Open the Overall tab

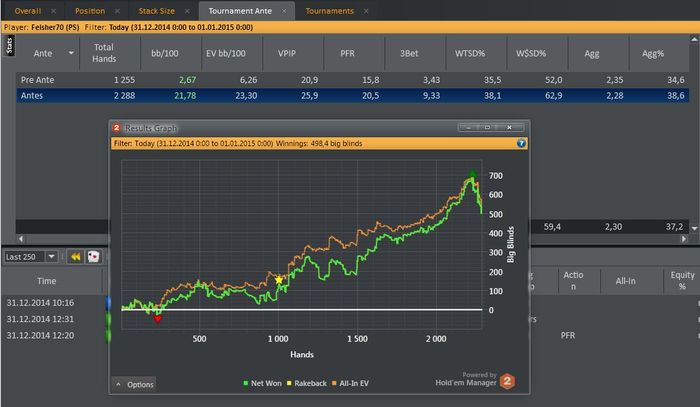27,11
